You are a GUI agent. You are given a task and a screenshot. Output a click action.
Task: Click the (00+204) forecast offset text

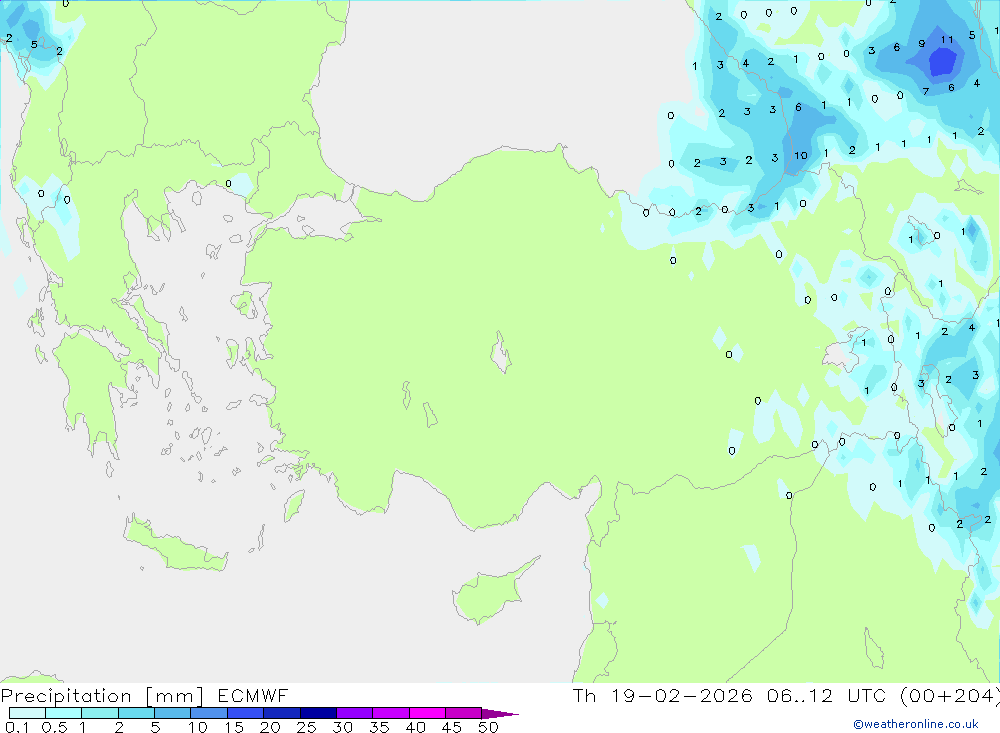pos(949,695)
